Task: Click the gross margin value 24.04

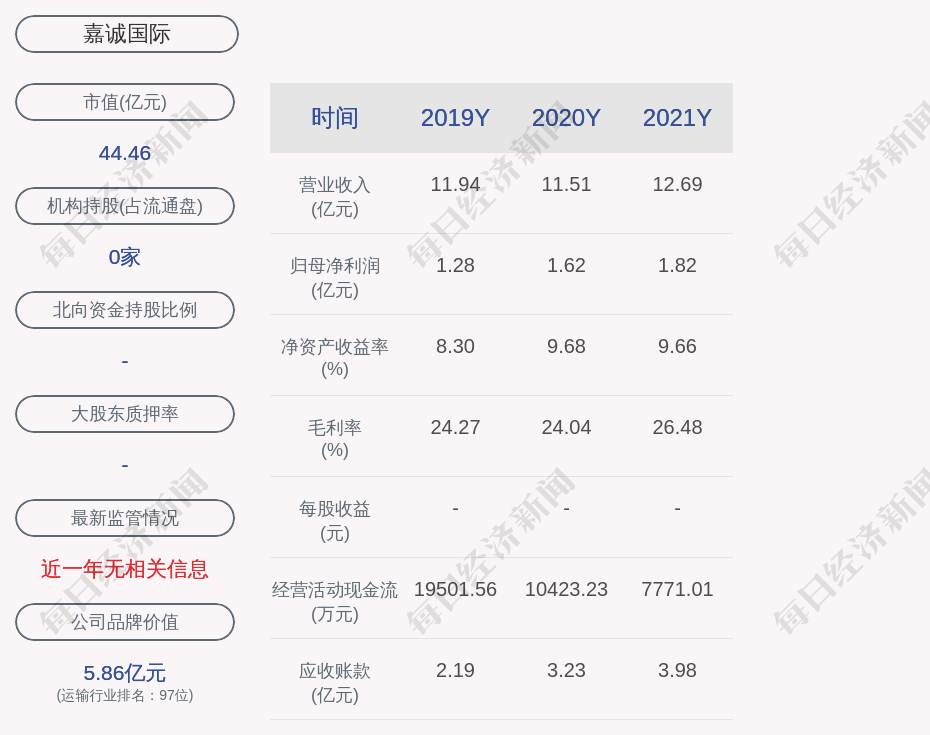Action: coord(566,427)
